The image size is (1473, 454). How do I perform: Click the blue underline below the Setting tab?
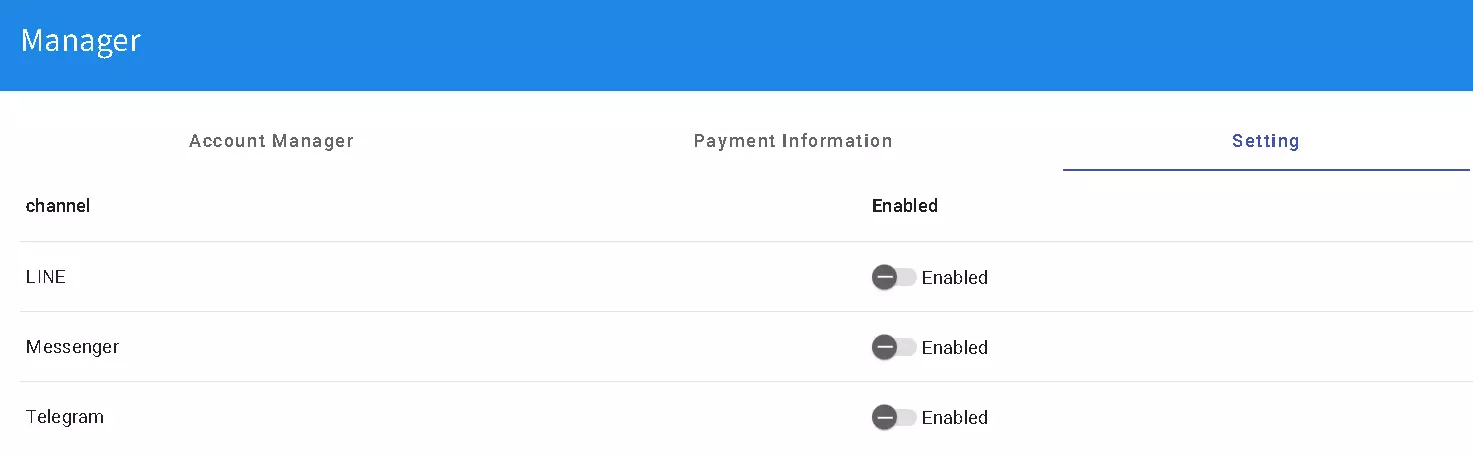1265,170
